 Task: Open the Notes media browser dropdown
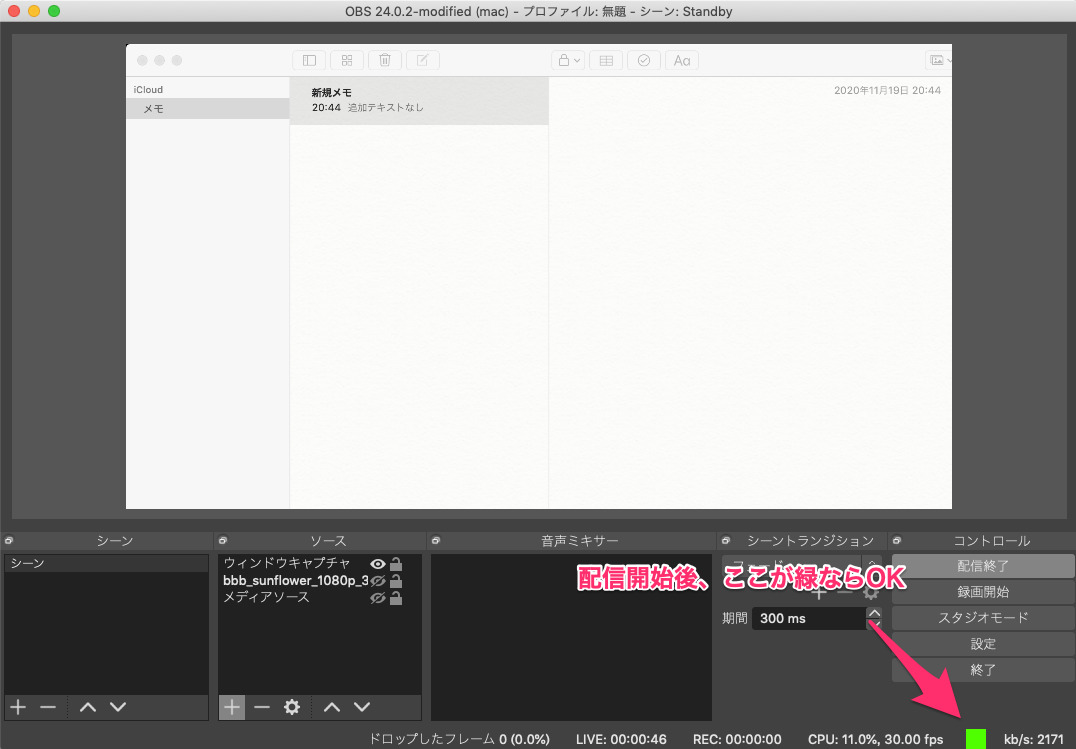coord(938,60)
